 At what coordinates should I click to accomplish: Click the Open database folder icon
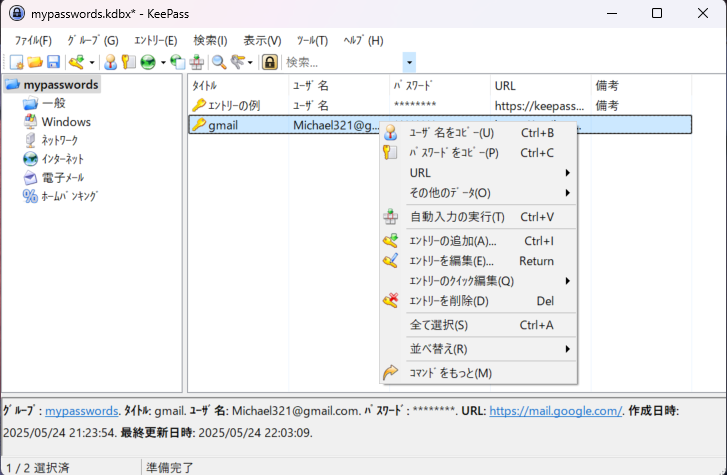coord(35,62)
